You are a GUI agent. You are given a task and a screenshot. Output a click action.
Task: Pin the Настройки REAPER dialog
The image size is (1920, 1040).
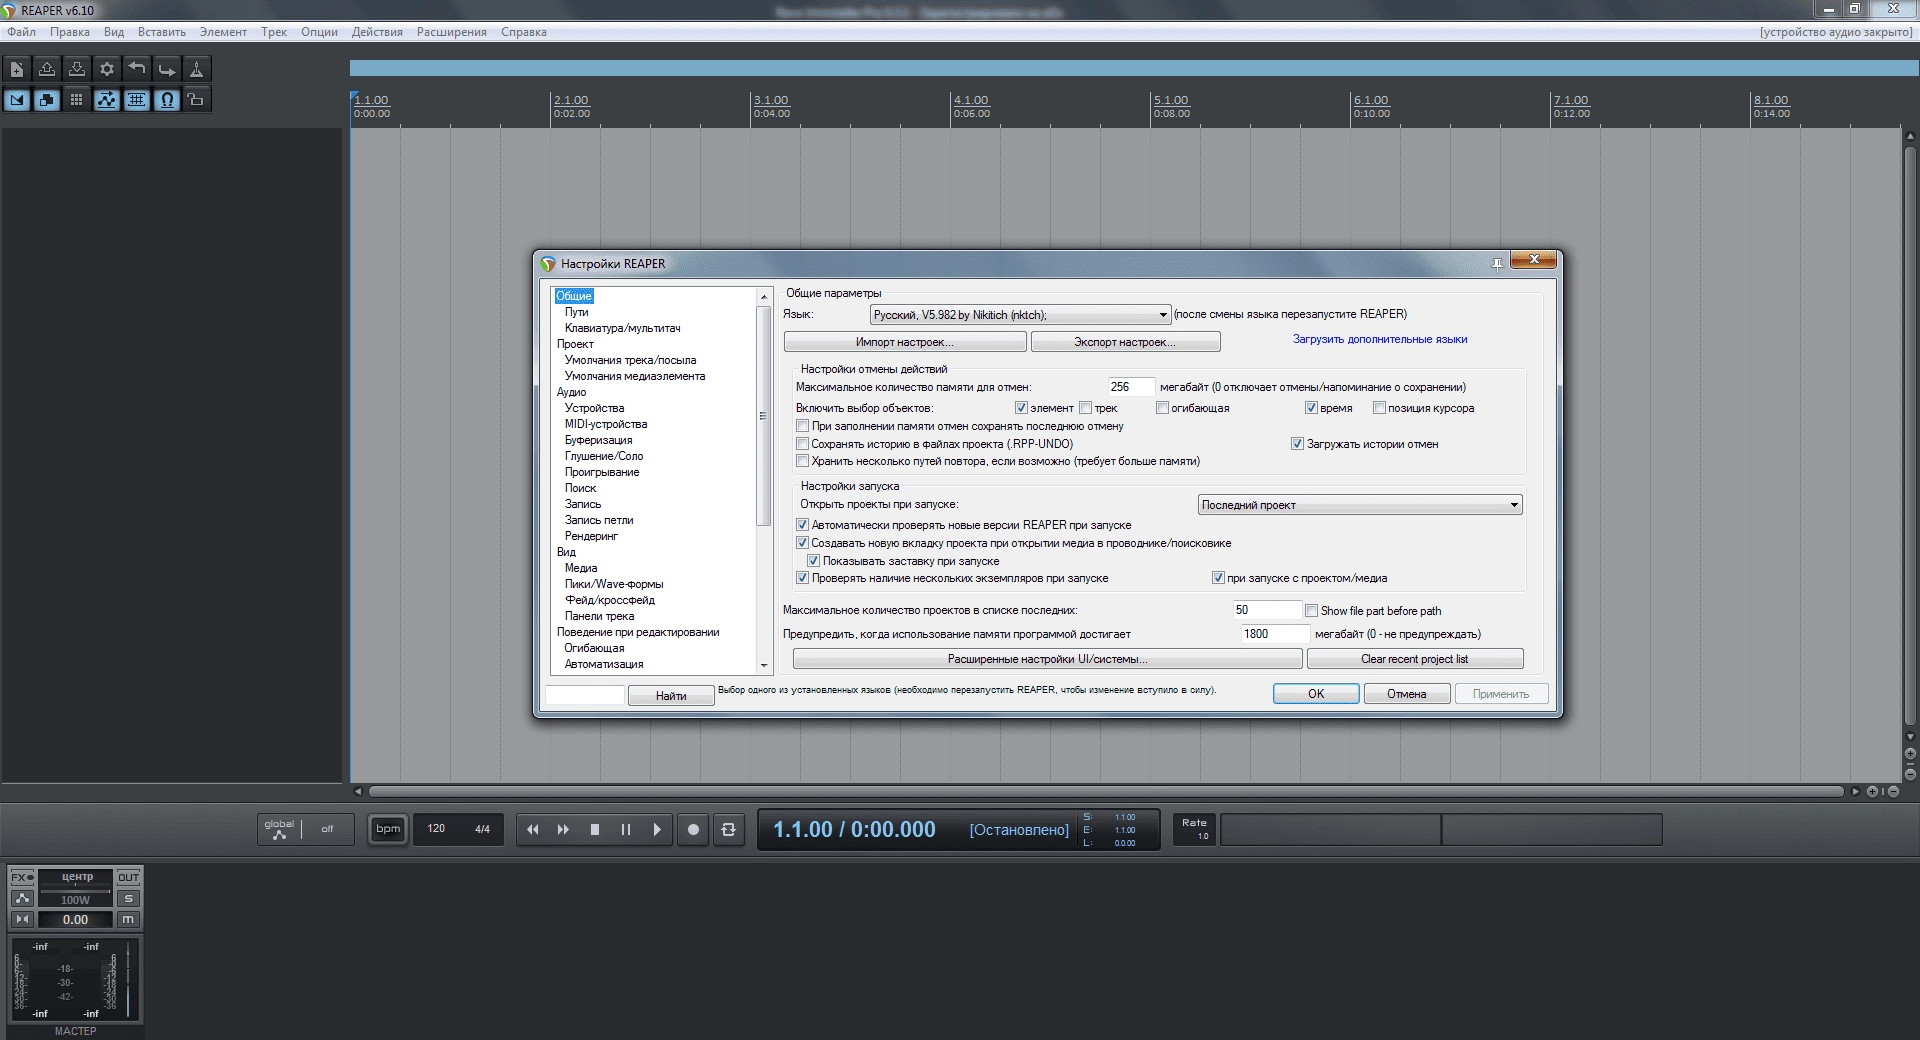click(1497, 264)
